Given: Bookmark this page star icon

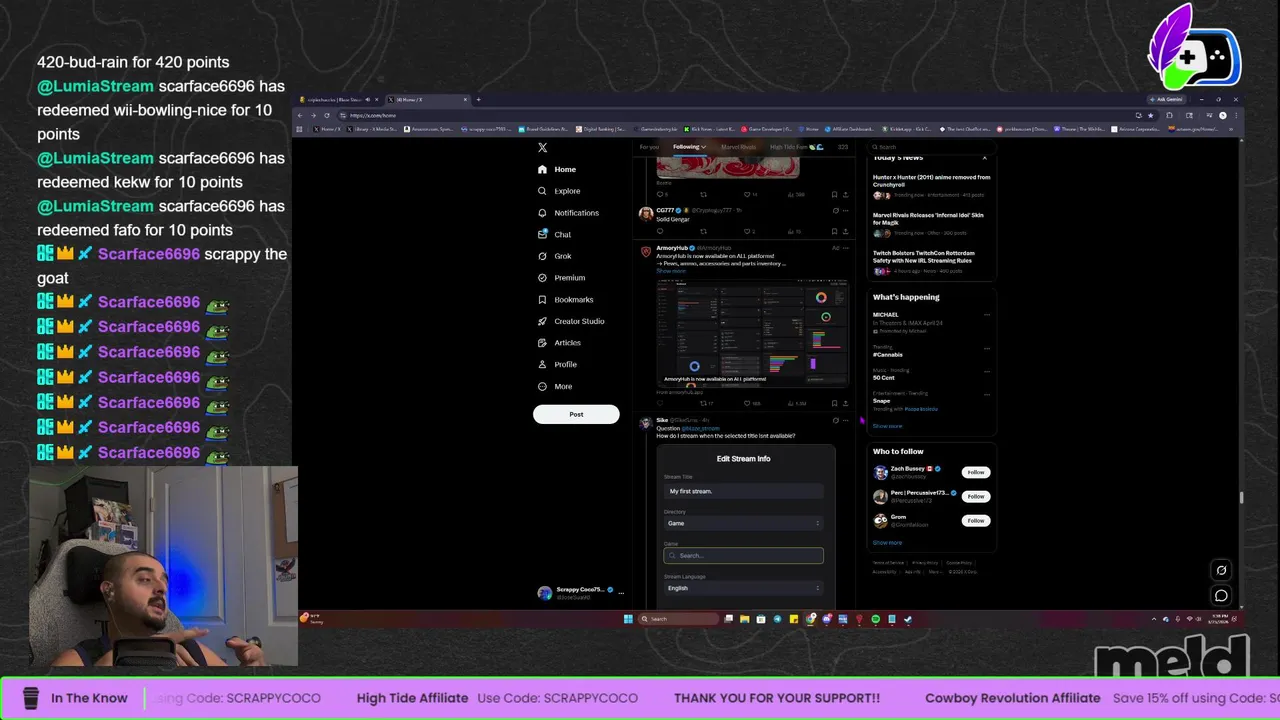Looking at the screenshot, I should point(1150,115).
